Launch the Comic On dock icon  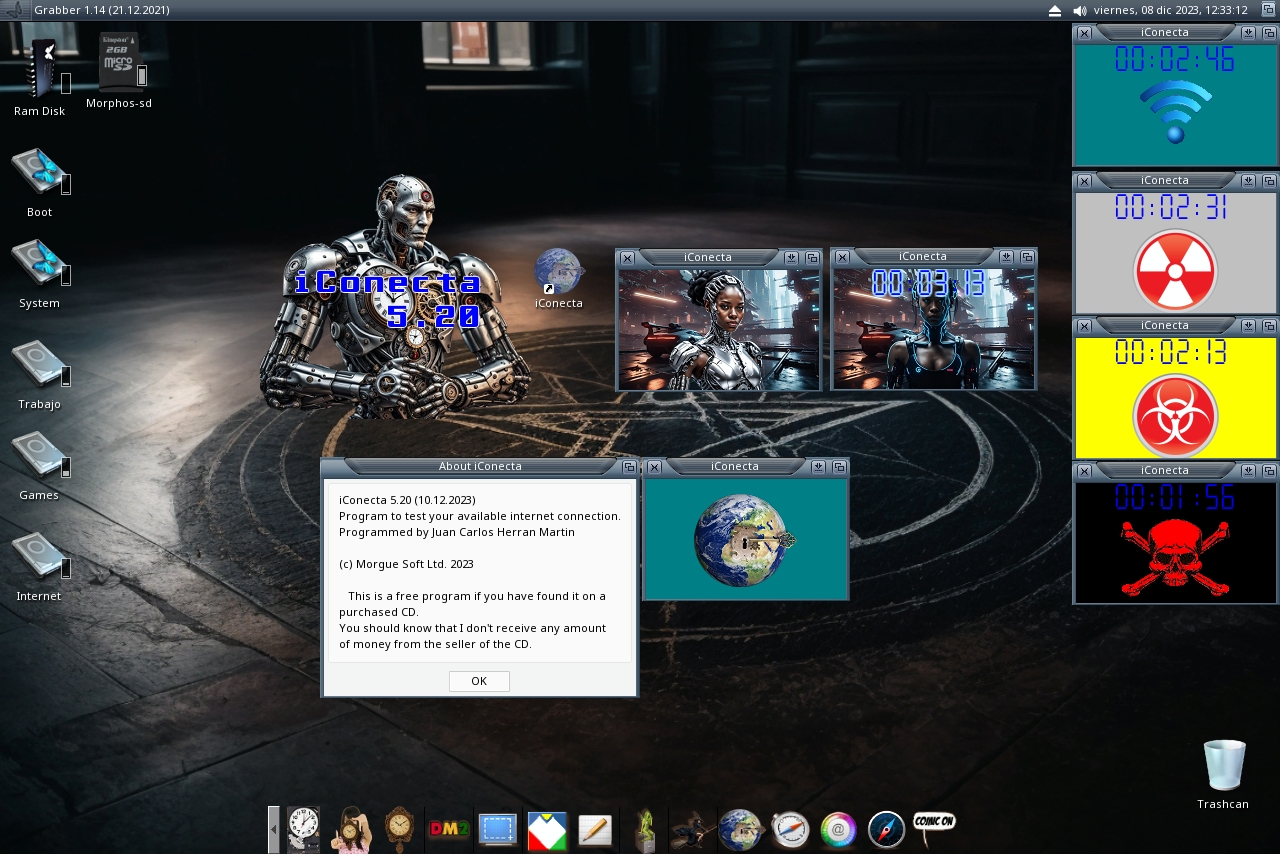point(934,827)
